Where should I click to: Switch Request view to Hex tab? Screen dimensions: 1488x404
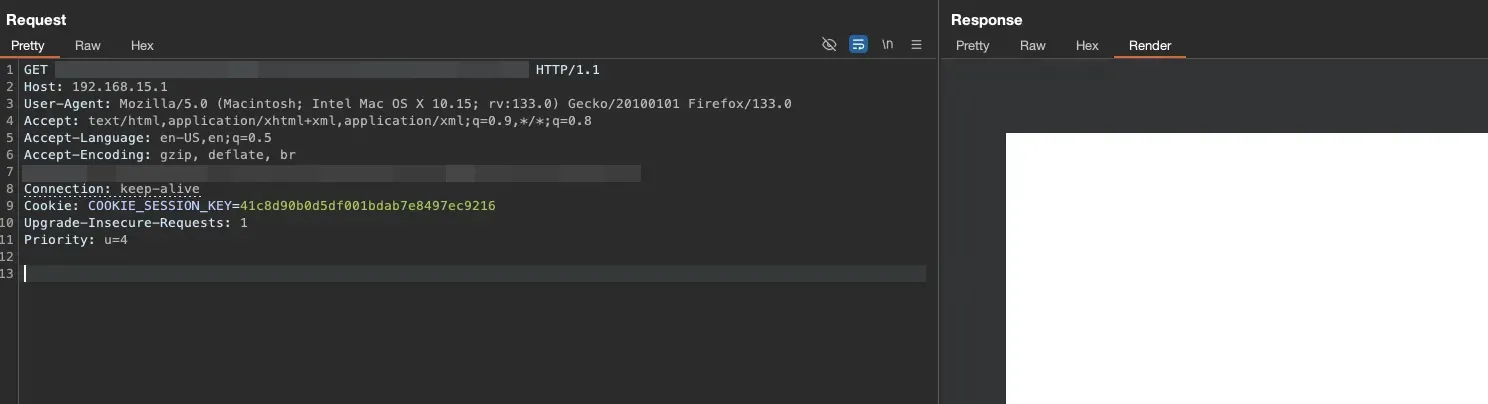142,45
